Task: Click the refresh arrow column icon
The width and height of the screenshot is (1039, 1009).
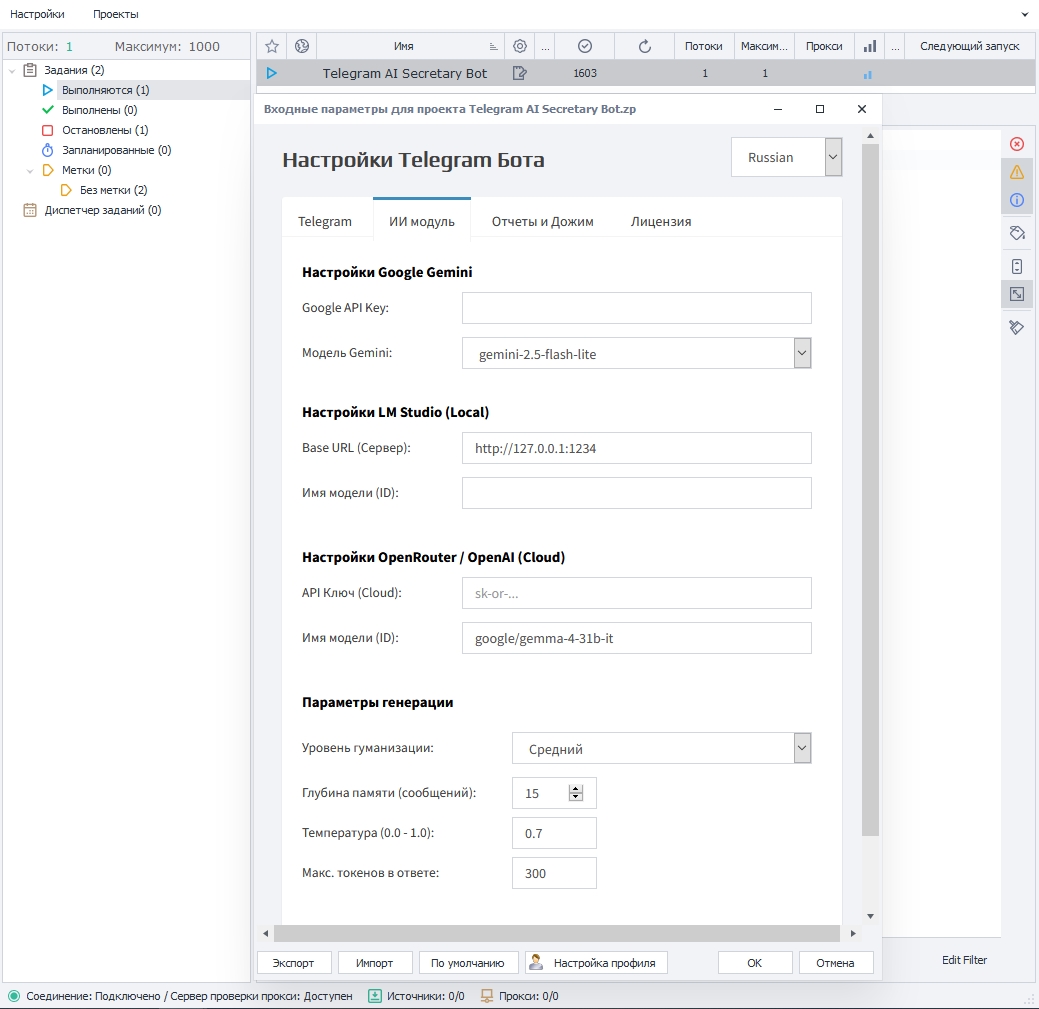Action: coord(645,46)
